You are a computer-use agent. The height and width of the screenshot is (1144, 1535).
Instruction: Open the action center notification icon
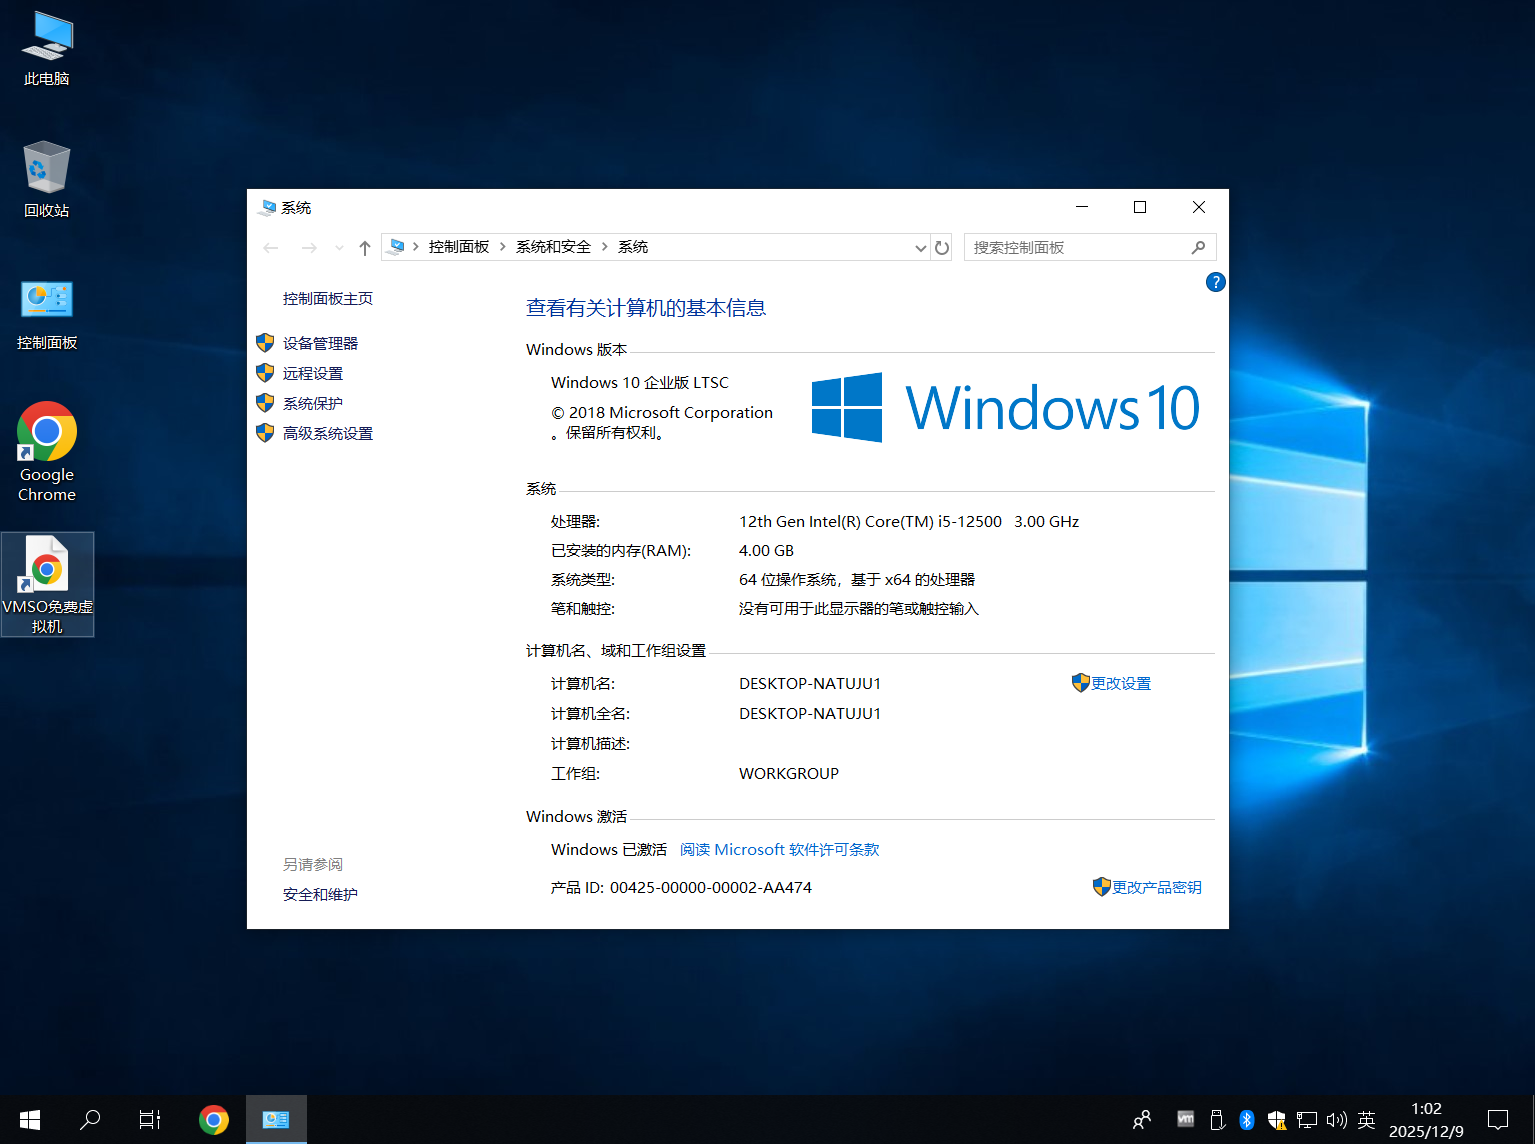point(1497,1120)
